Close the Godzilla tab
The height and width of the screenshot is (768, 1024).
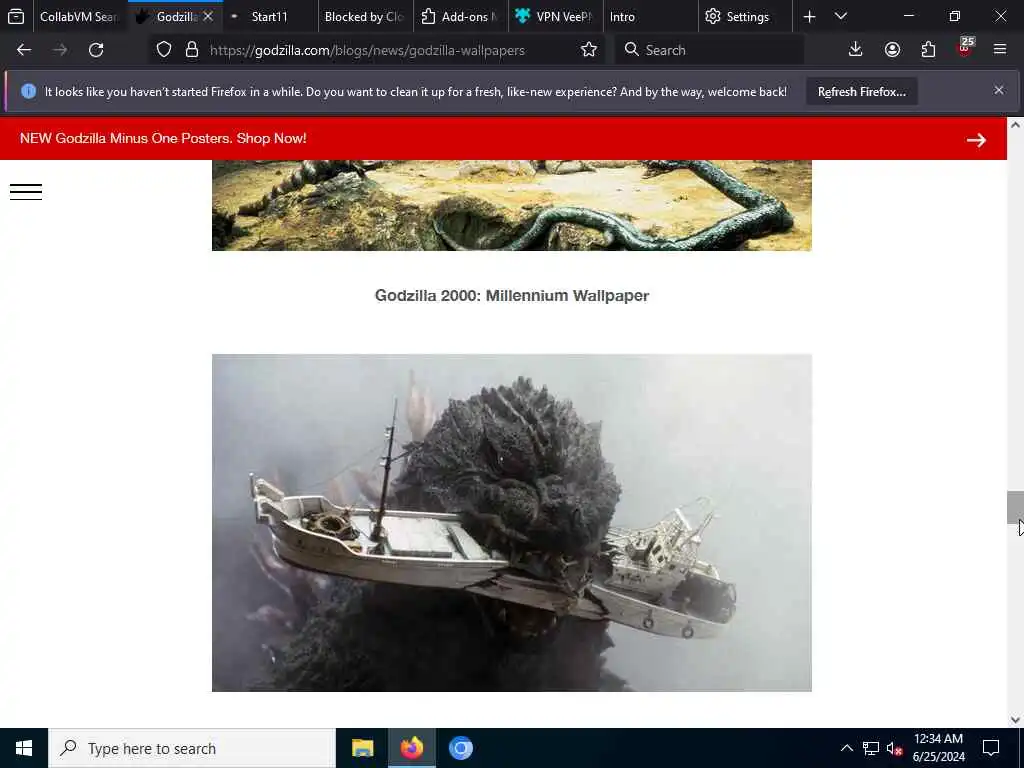tap(208, 16)
